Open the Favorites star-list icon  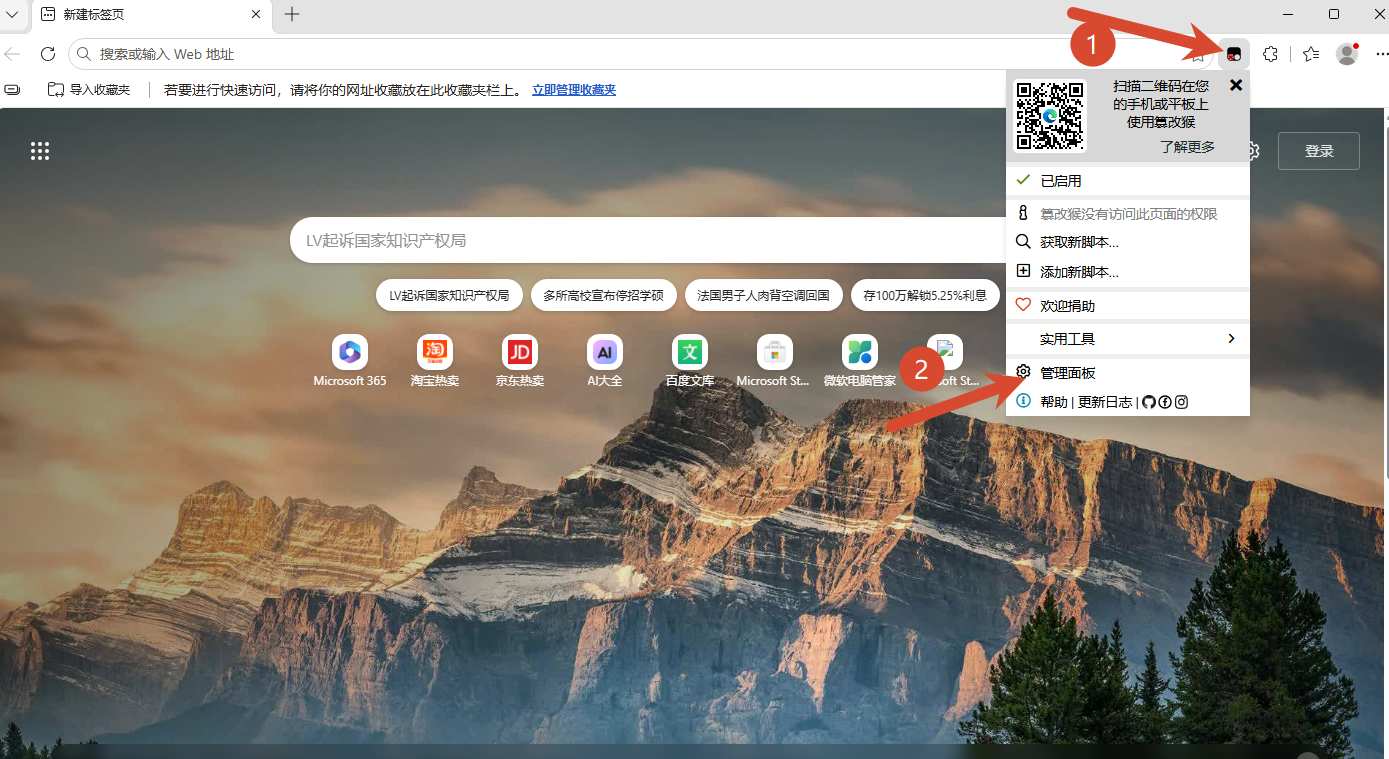click(x=1311, y=54)
